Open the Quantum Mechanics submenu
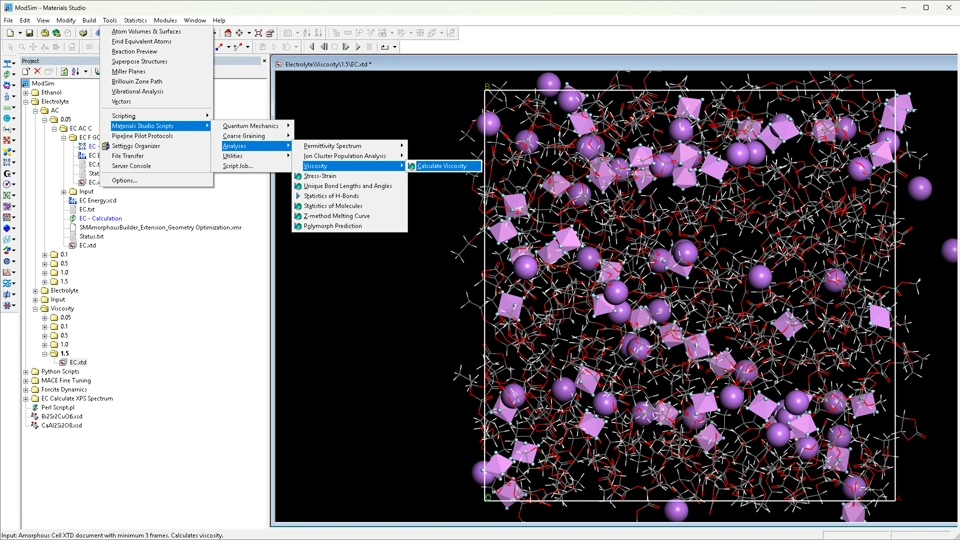This screenshot has width=960, height=540. tap(251, 126)
